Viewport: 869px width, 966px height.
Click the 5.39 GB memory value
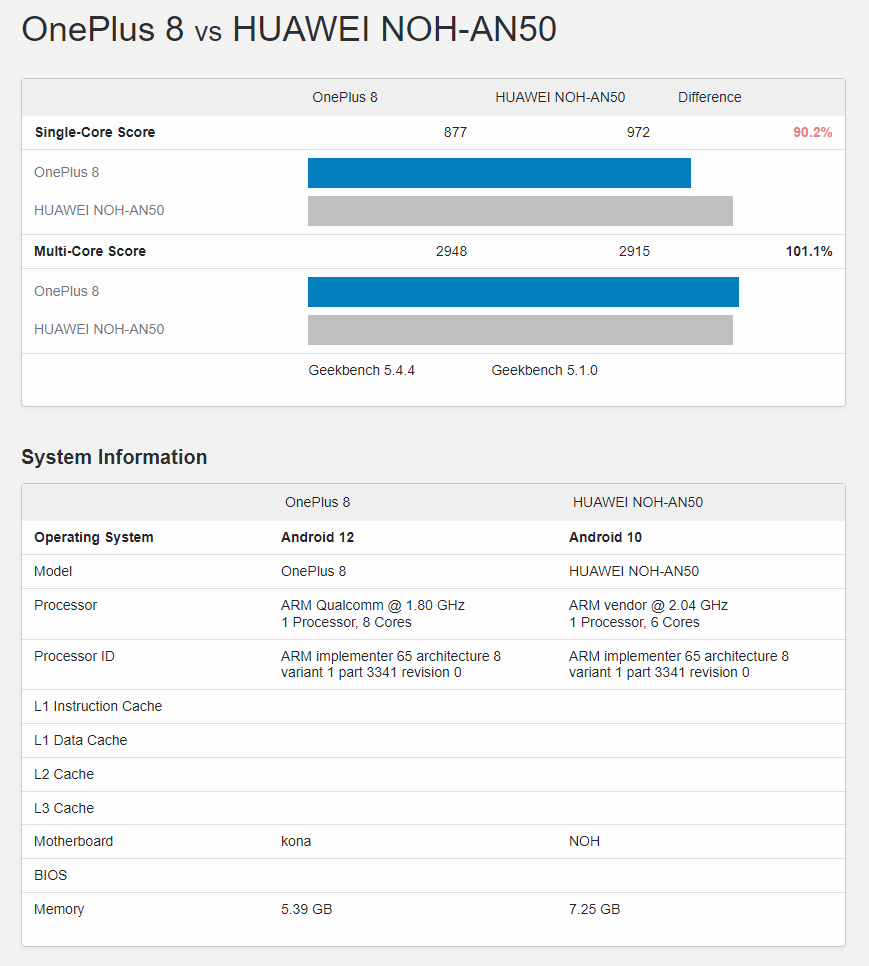click(x=306, y=909)
